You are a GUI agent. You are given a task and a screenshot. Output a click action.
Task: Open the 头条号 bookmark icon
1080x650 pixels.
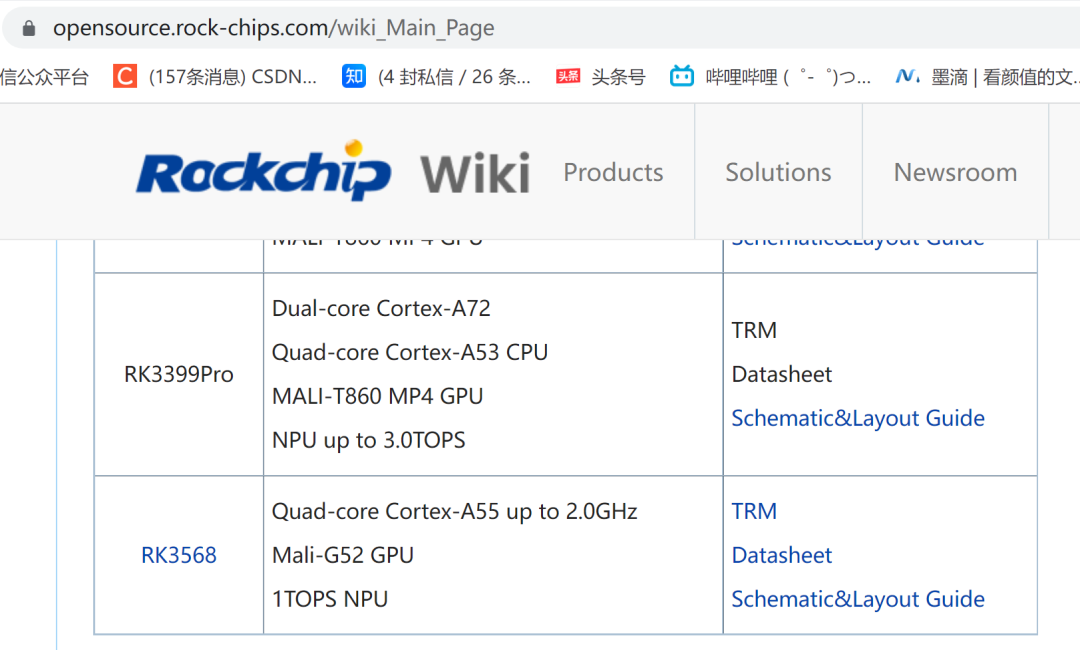(x=568, y=76)
